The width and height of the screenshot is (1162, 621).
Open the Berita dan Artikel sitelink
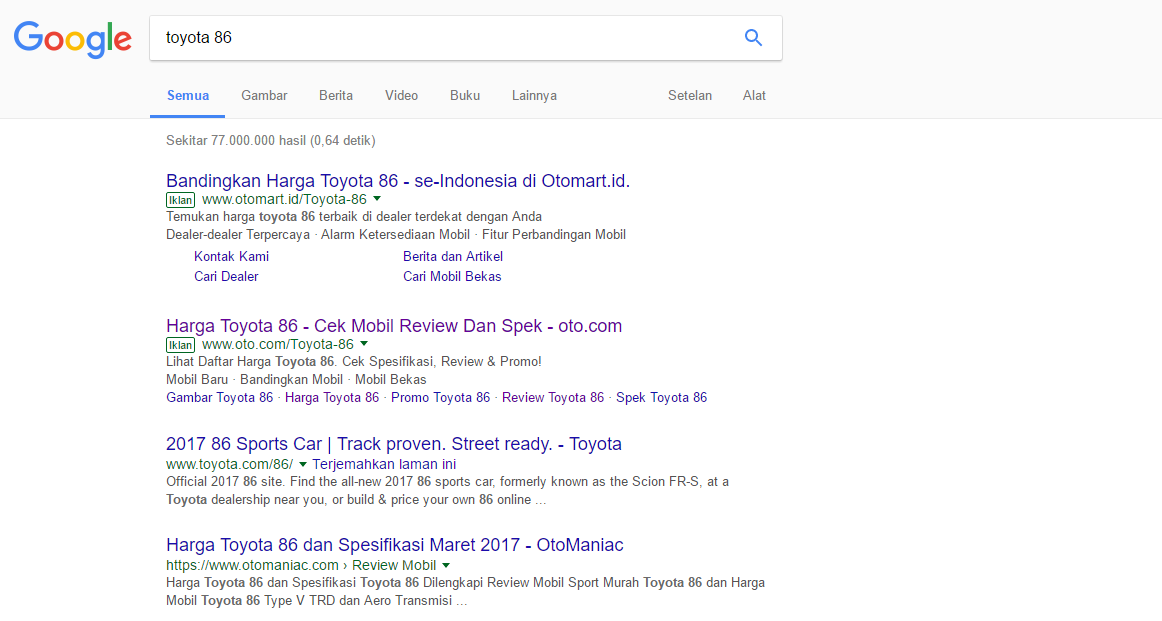(453, 256)
